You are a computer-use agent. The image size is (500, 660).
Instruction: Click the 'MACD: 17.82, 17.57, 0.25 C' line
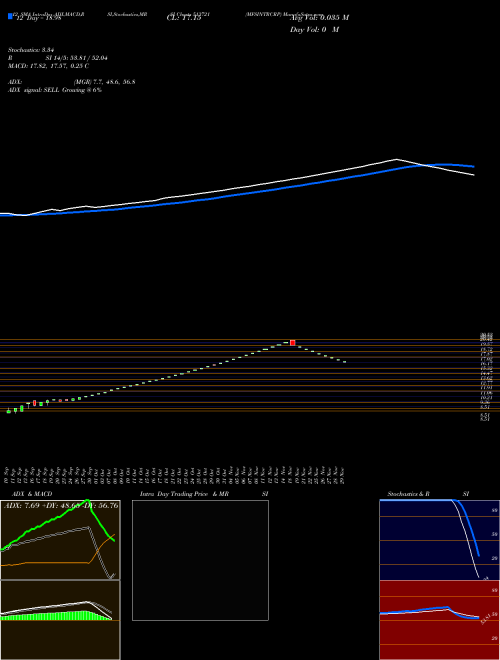click(x=48, y=66)
